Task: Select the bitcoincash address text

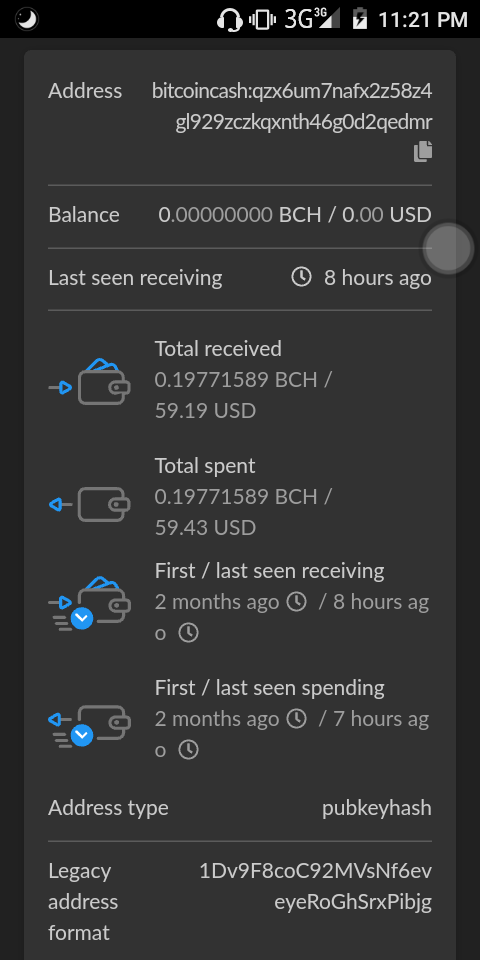Action: tap(292, 107)
